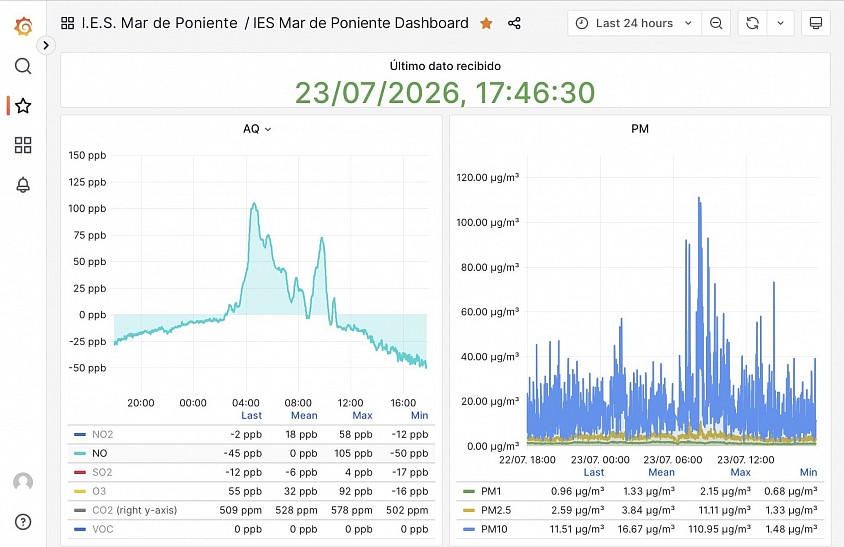Viewport: 844px width, 547px height.
Task: Zoom out the time range
Action: (716, 23)
